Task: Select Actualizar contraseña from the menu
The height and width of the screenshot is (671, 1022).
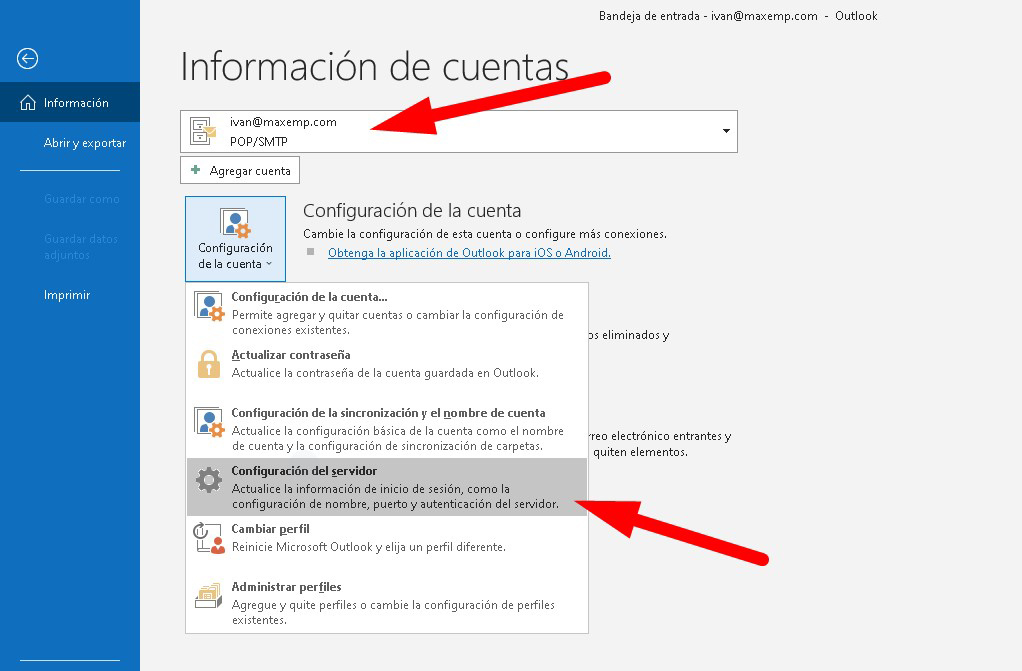Action: pos(291,355)
